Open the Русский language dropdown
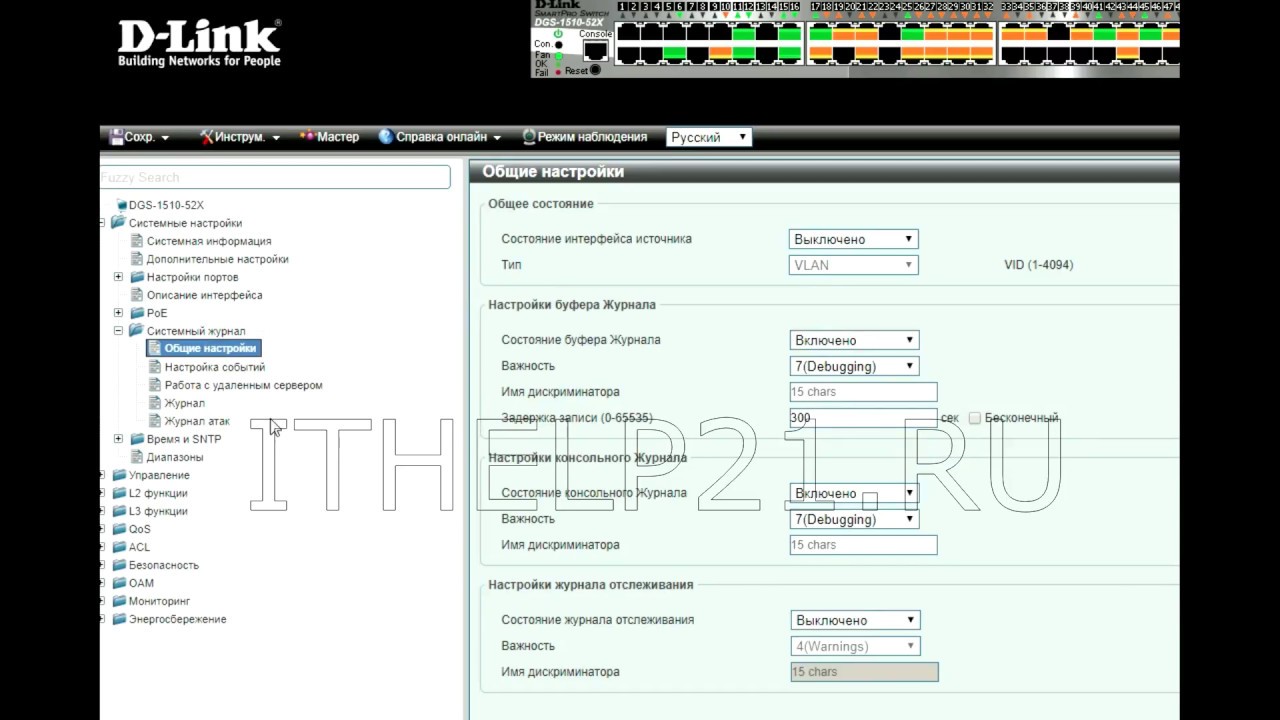 point(709,137)
